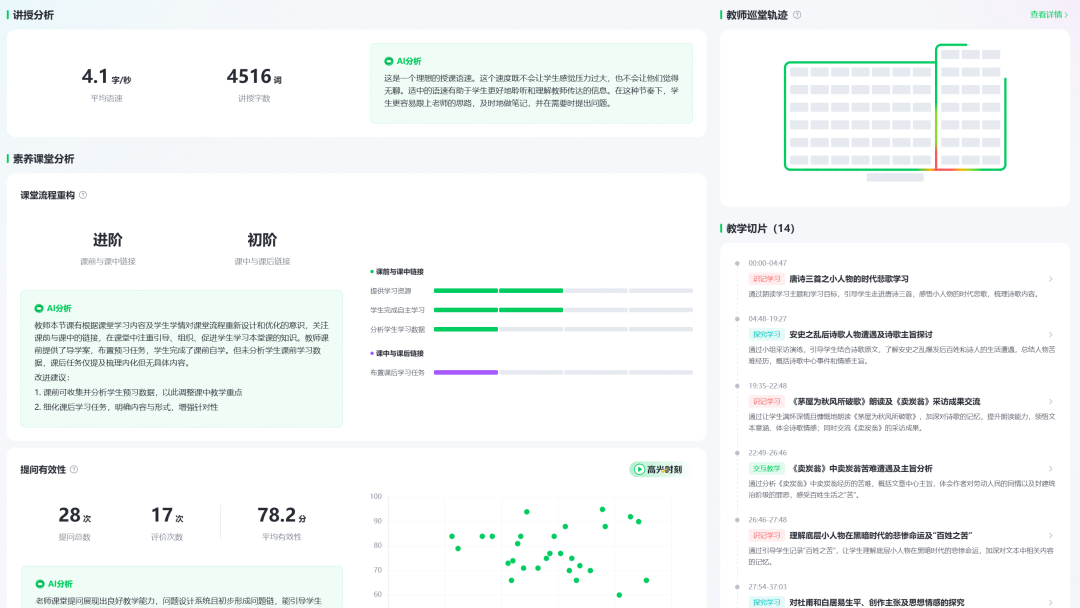Screen dimensions: 1080x608
Task: Open 查看详情 link for patrol track
Action: click(1049, 14)
